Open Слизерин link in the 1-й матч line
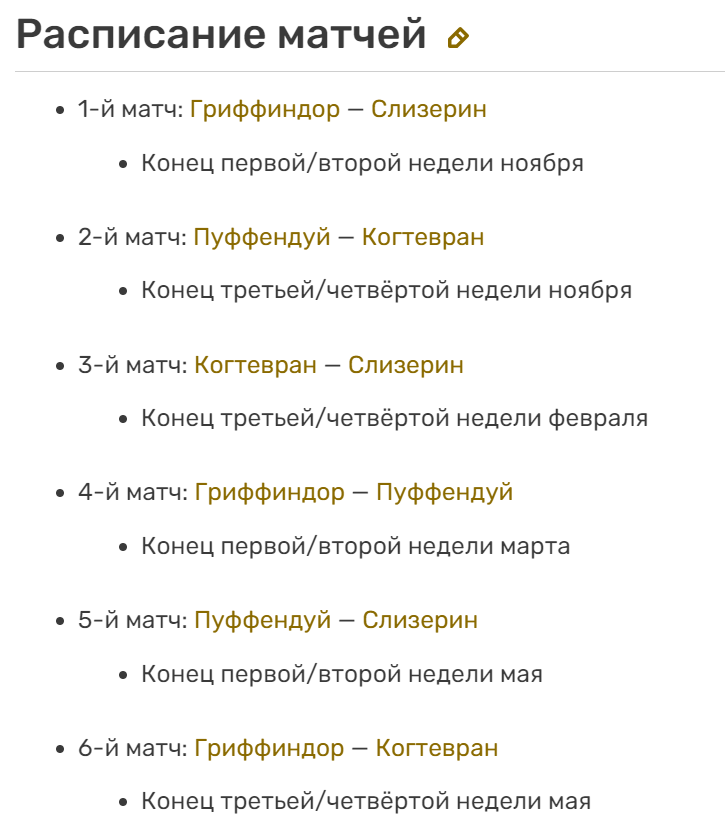Image resolution: width=725 pixels, height=835 pixels. (429, 109)
